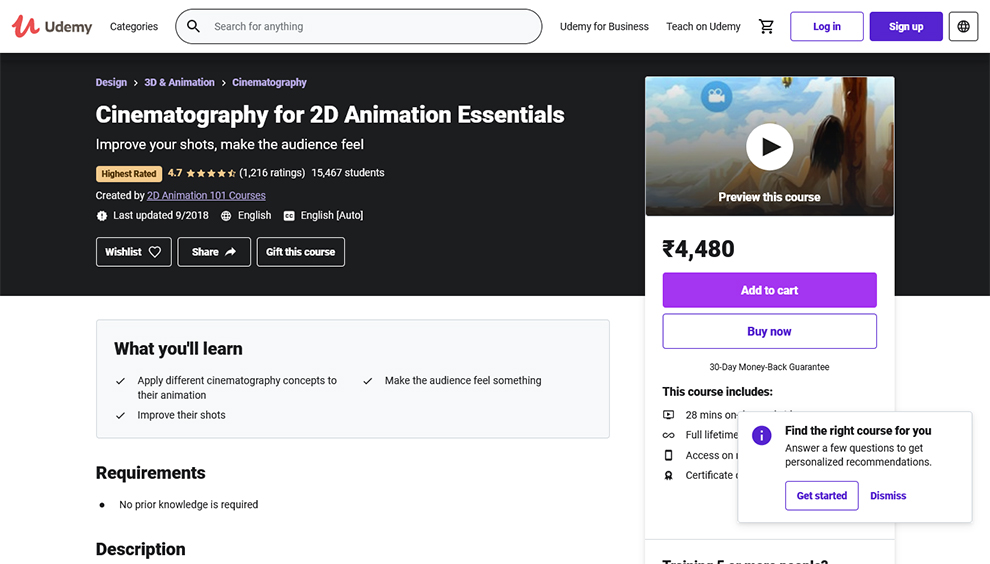Viewport: 990px width, 564px height.
Task: Click 30-Day Money-Back Guarantee text
Action: click(x=769, y=367)
